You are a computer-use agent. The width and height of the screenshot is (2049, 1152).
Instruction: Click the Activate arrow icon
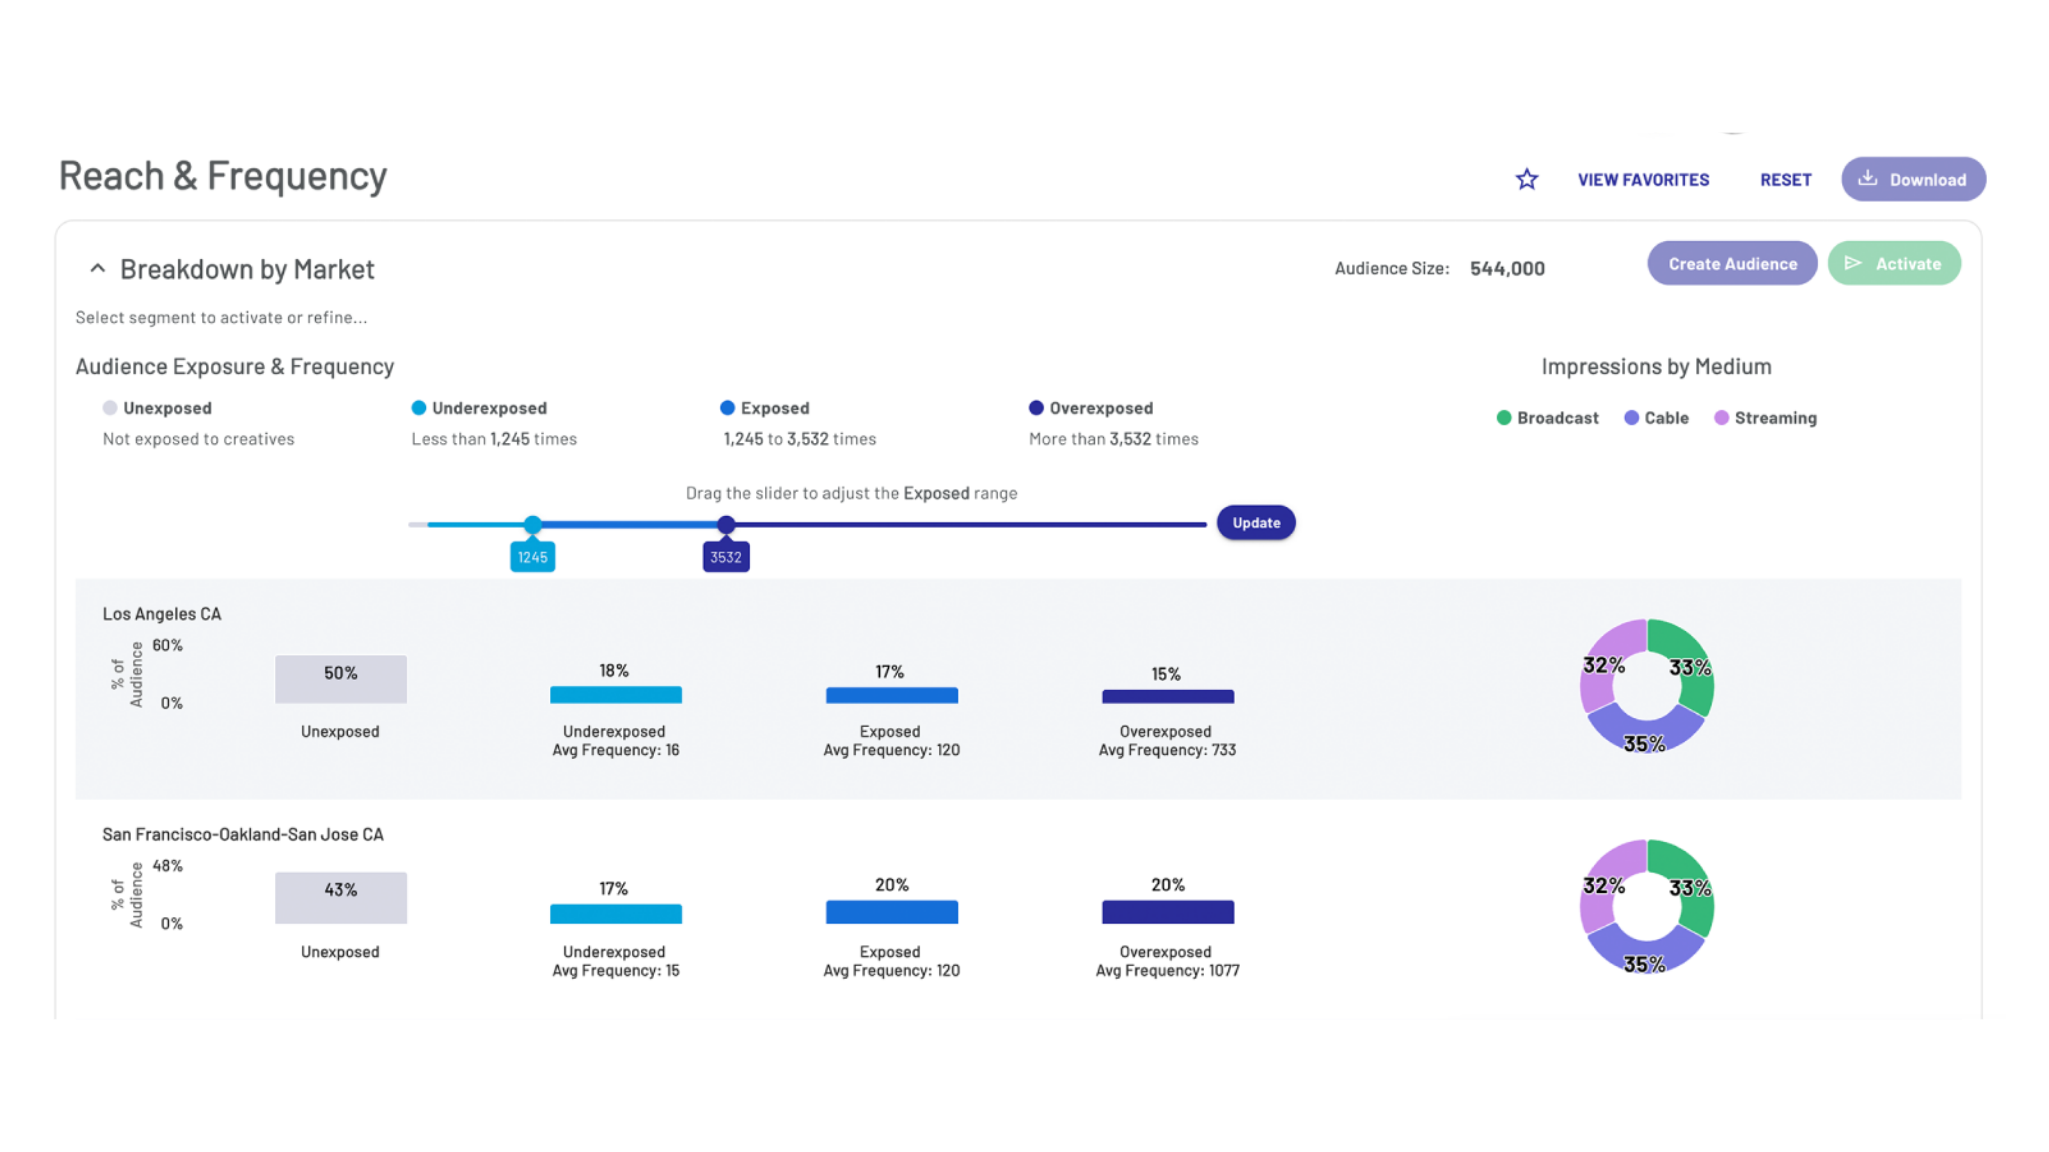(x=1853, y=263)
